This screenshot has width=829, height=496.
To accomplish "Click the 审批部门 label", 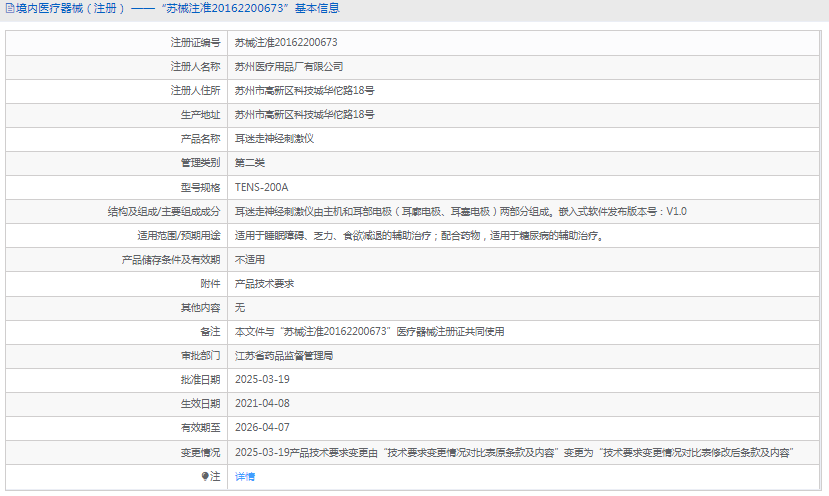I will (200, 356).
